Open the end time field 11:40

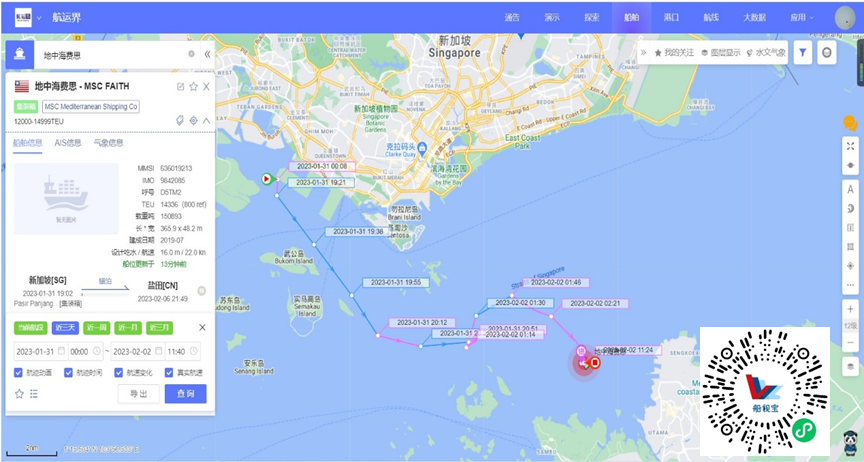click(182, 351)
